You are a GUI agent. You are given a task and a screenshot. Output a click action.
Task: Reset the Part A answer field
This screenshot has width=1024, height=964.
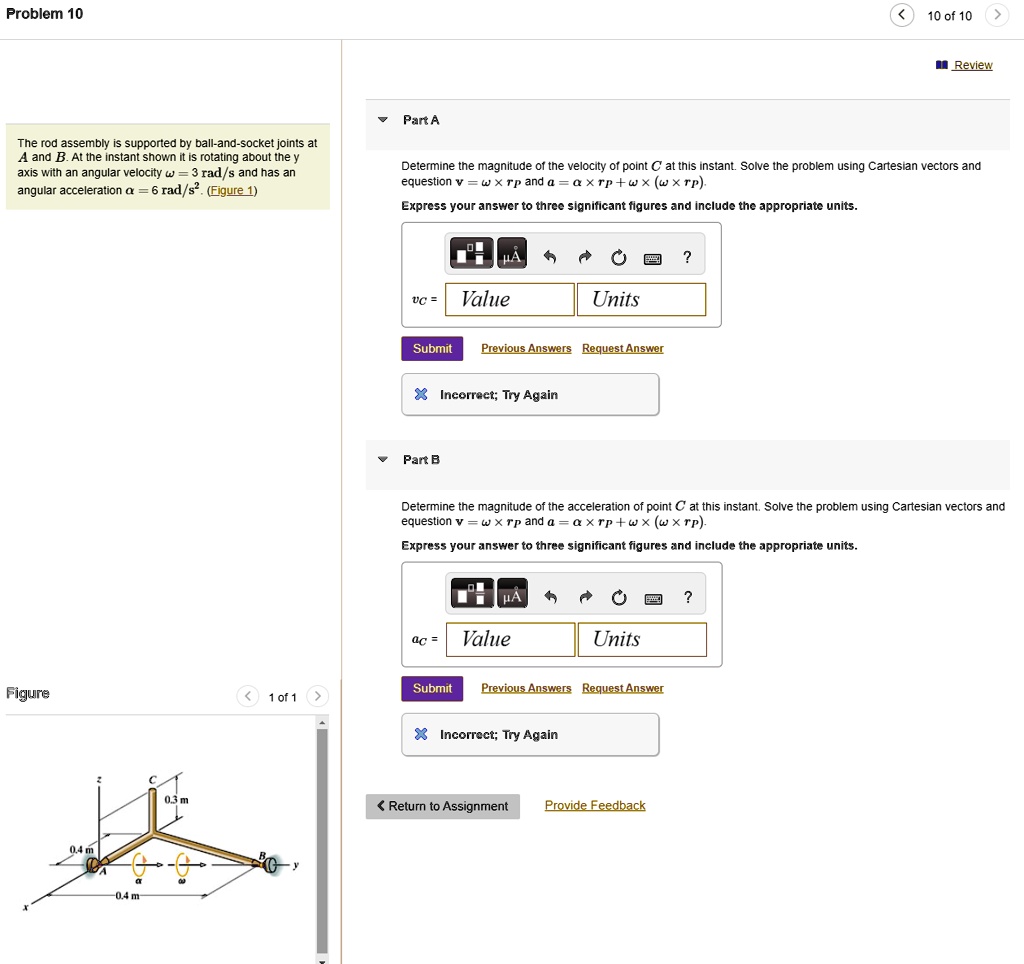[x=618, y=257]
